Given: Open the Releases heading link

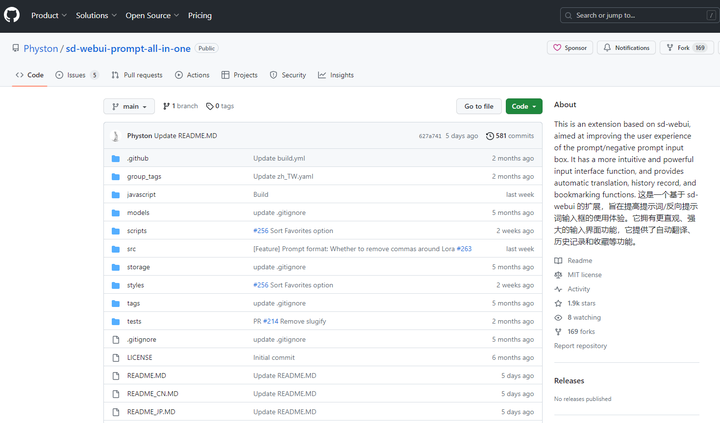Looking at the screenshot, I should point(569,381).
